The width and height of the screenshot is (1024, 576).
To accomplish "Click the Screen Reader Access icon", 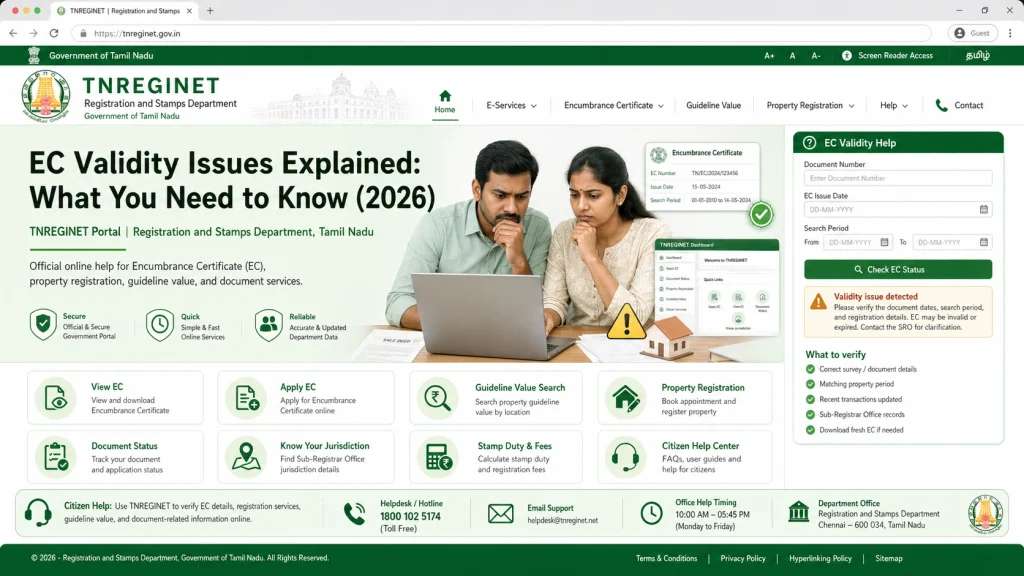I will click(x=846, y=56).
